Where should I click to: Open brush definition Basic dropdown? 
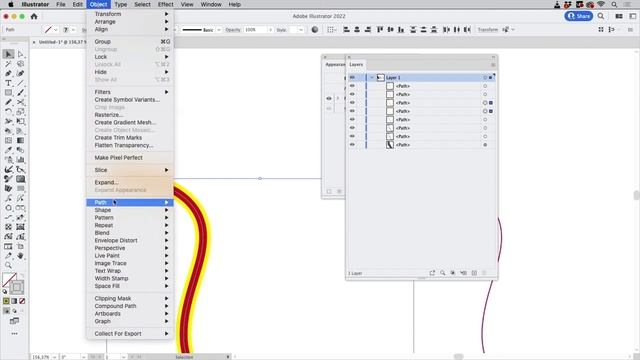click(x=219, y=30)
